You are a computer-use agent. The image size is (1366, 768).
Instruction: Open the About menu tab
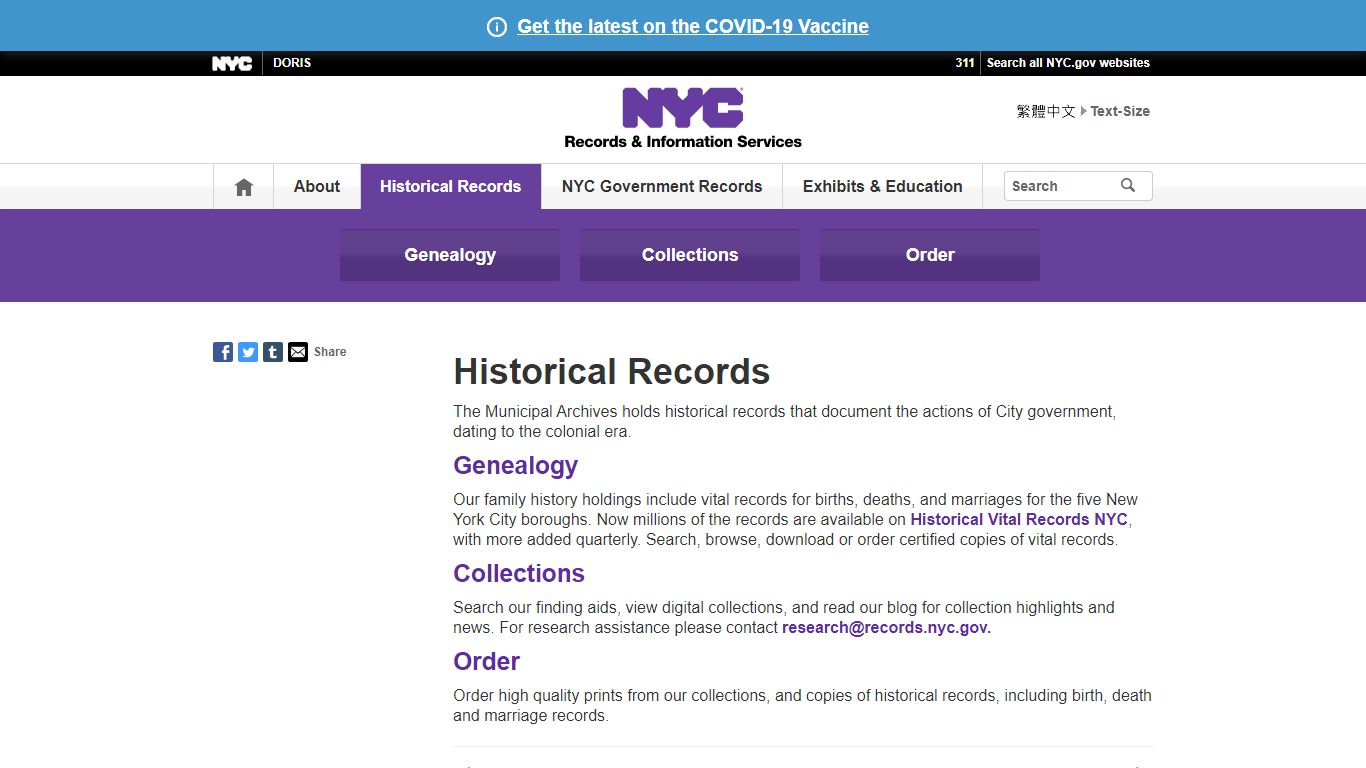(x=317, y=186)
